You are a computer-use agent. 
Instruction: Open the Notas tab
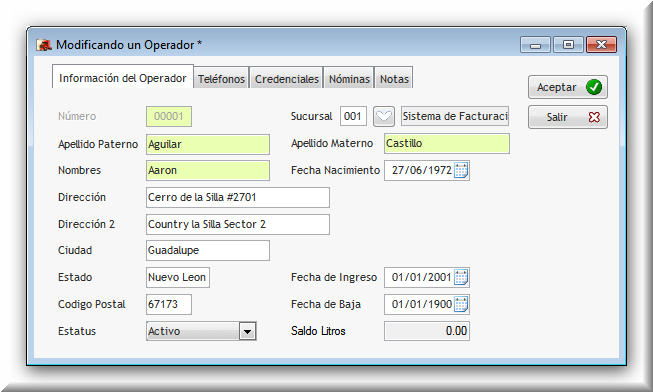(394, 78)
